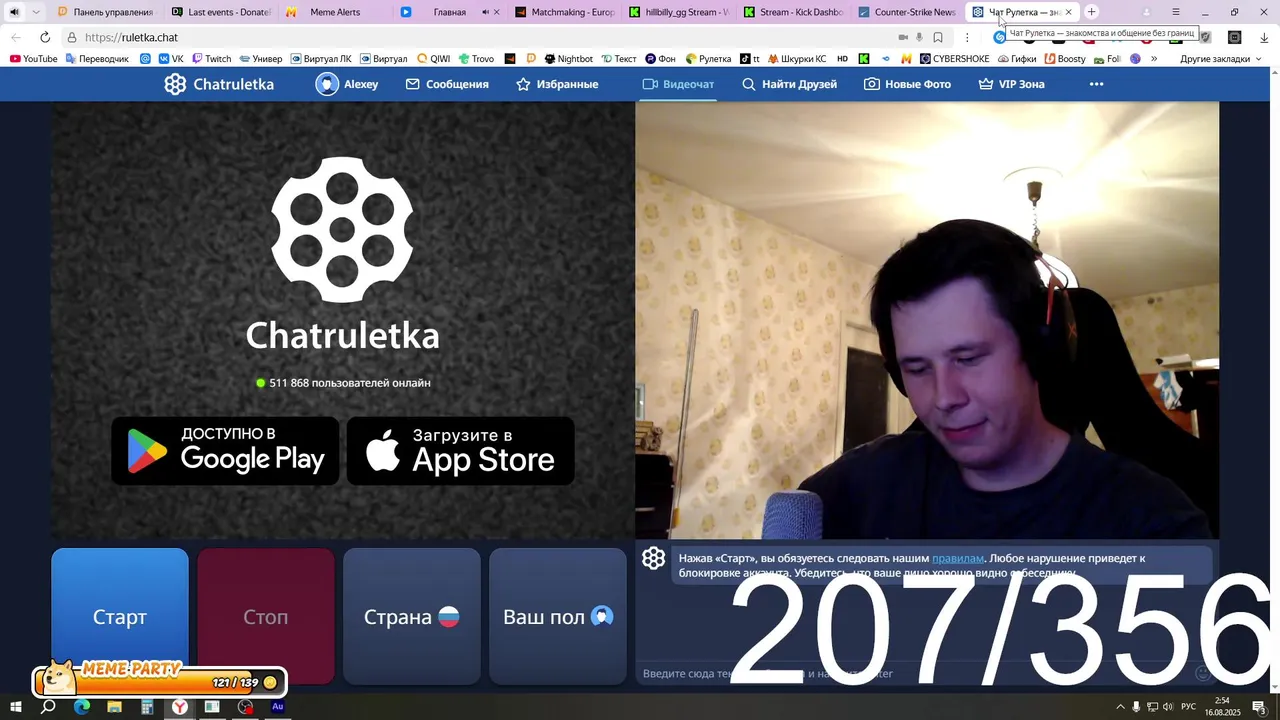The width and height of the screenshot is (1280, 720).
Task: Open Рулетка bookmark
Action: 708,59
